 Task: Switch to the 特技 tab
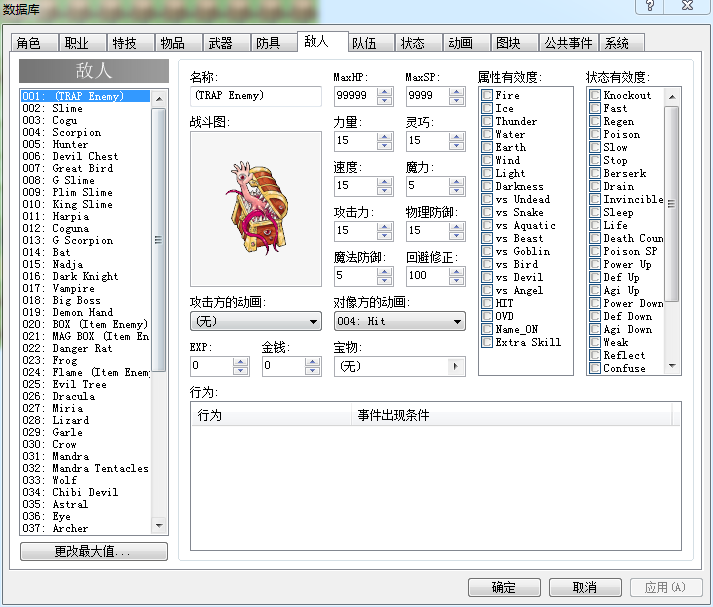pyautogui.click(x=131, y=43)
